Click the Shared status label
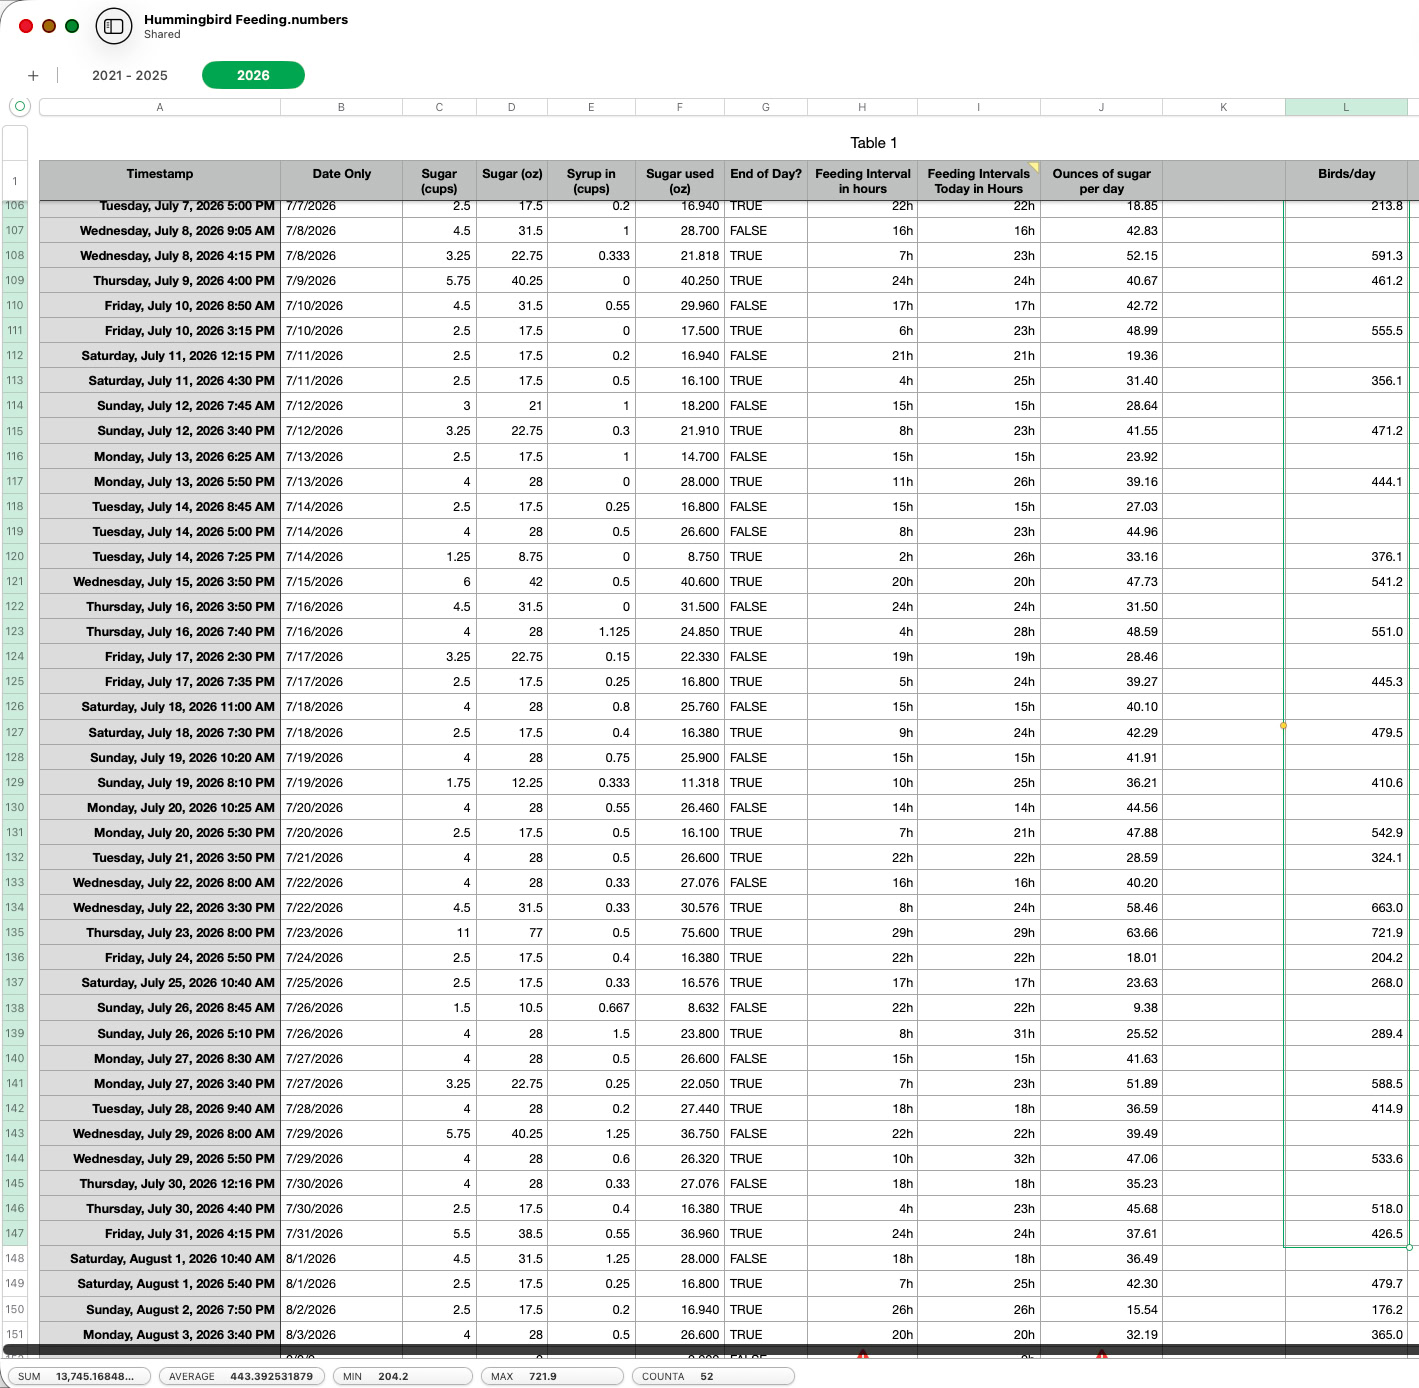The height and width of the screenshot is (1388, 1419). click(x=162, y=34)
